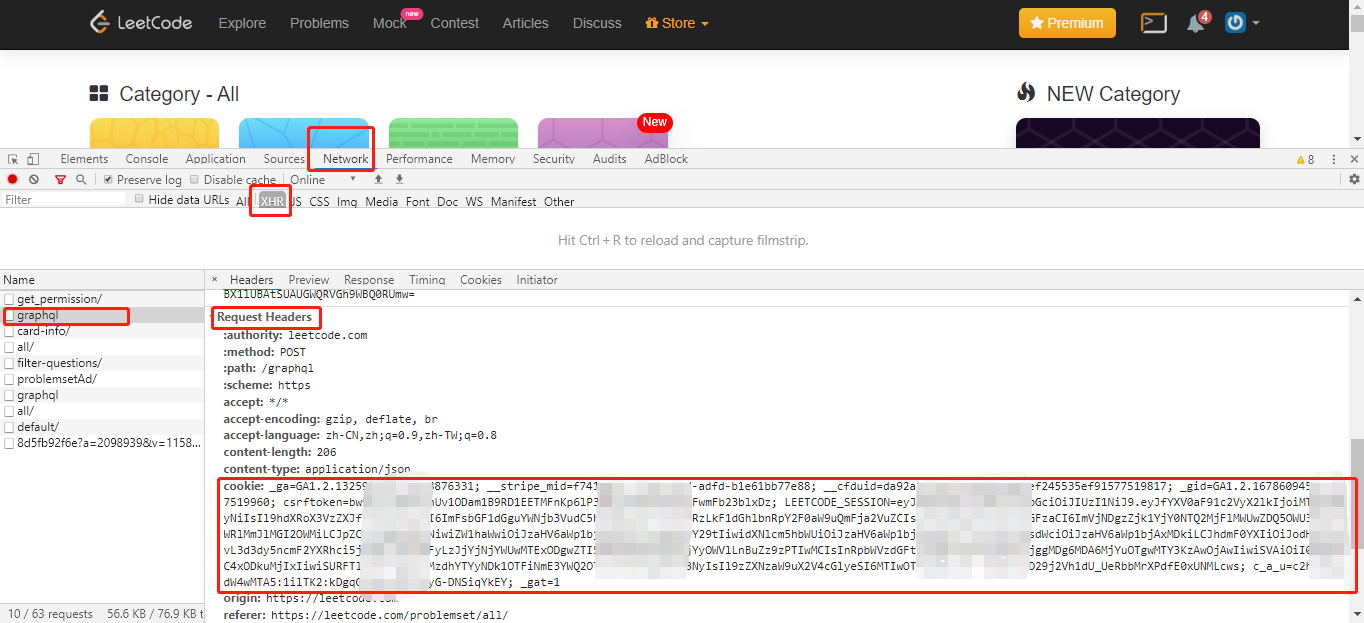Open the purple category card marked New

pos(602,132)
